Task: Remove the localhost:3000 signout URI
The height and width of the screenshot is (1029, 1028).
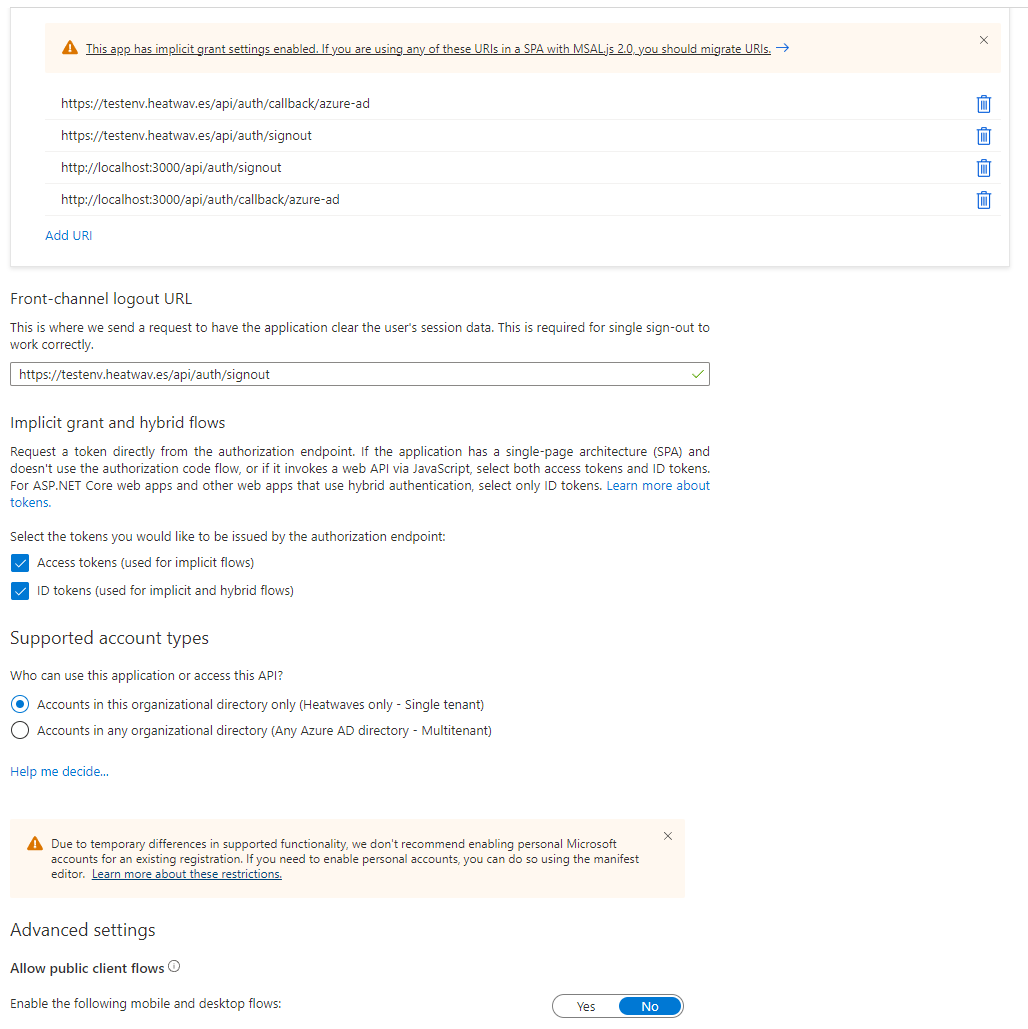Action: (983, 168)
